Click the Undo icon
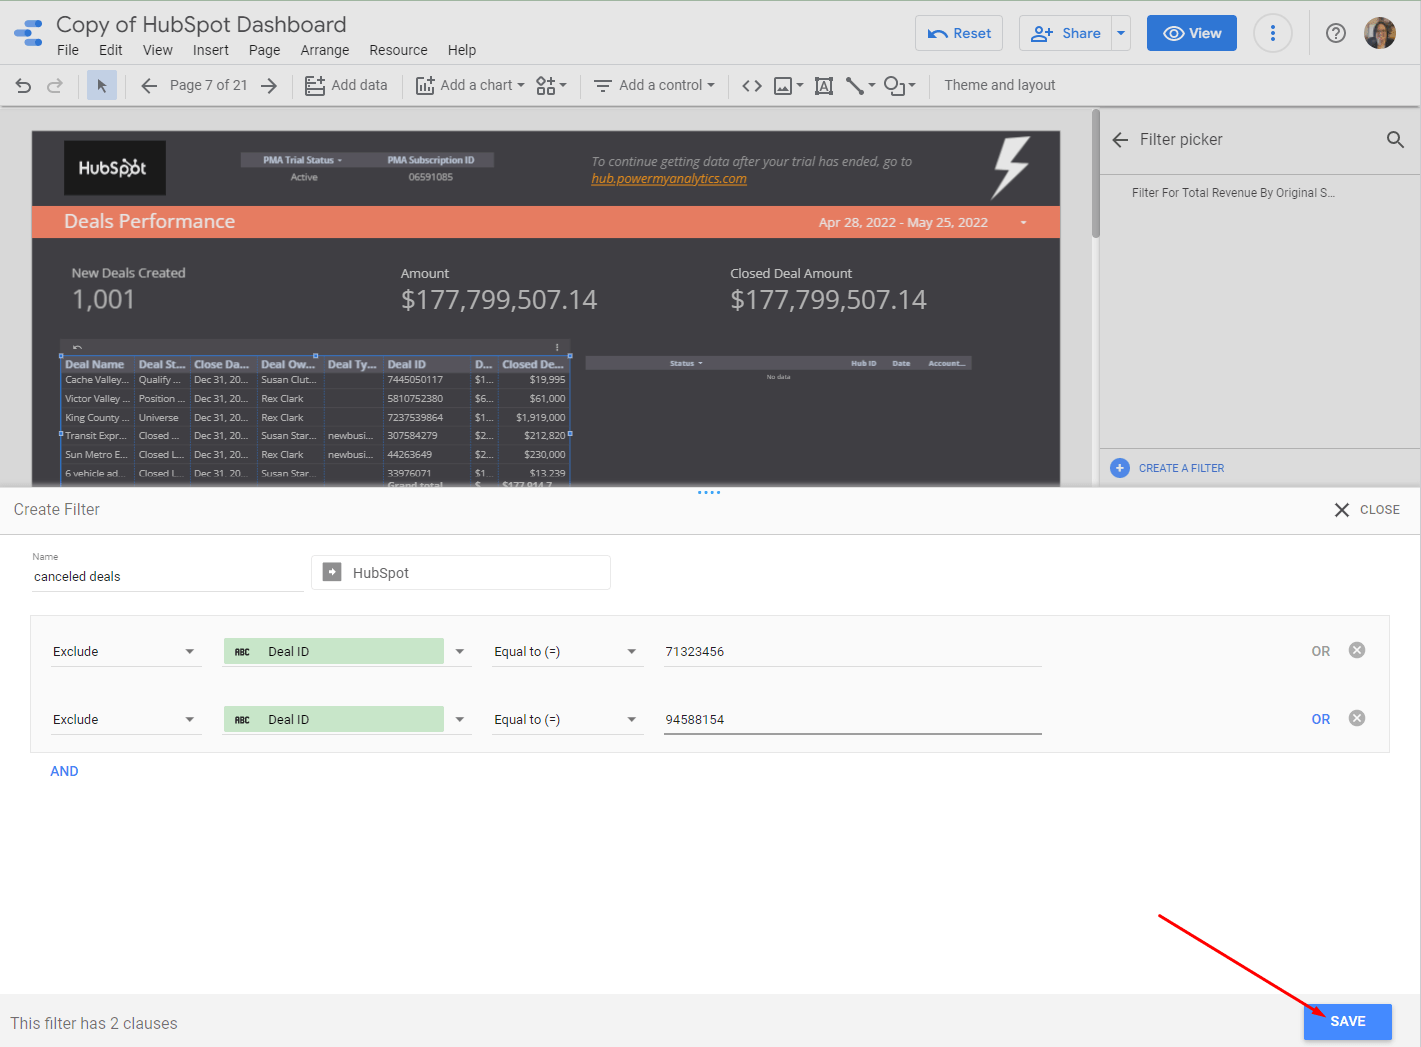This screenshot has height=1047, width=1421. [23, 85]
